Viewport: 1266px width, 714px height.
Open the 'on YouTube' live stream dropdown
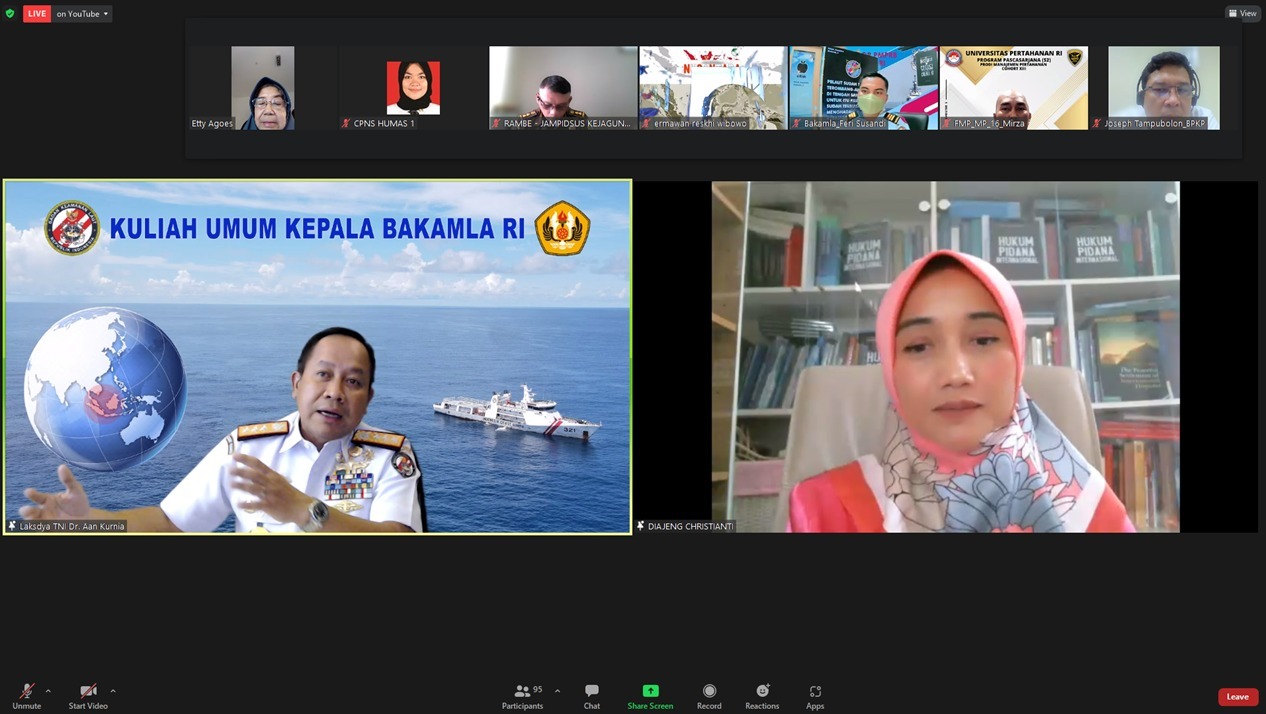(x=82, y=14)
